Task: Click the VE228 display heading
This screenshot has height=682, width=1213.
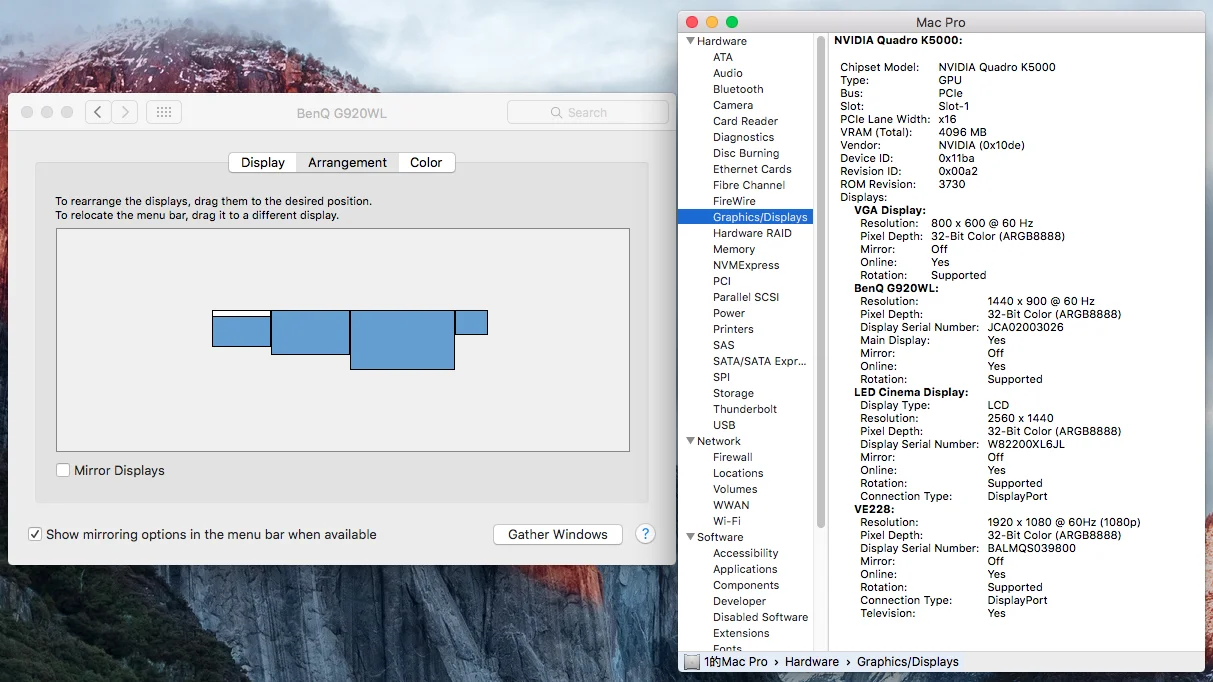Action: tap(873, 509)
